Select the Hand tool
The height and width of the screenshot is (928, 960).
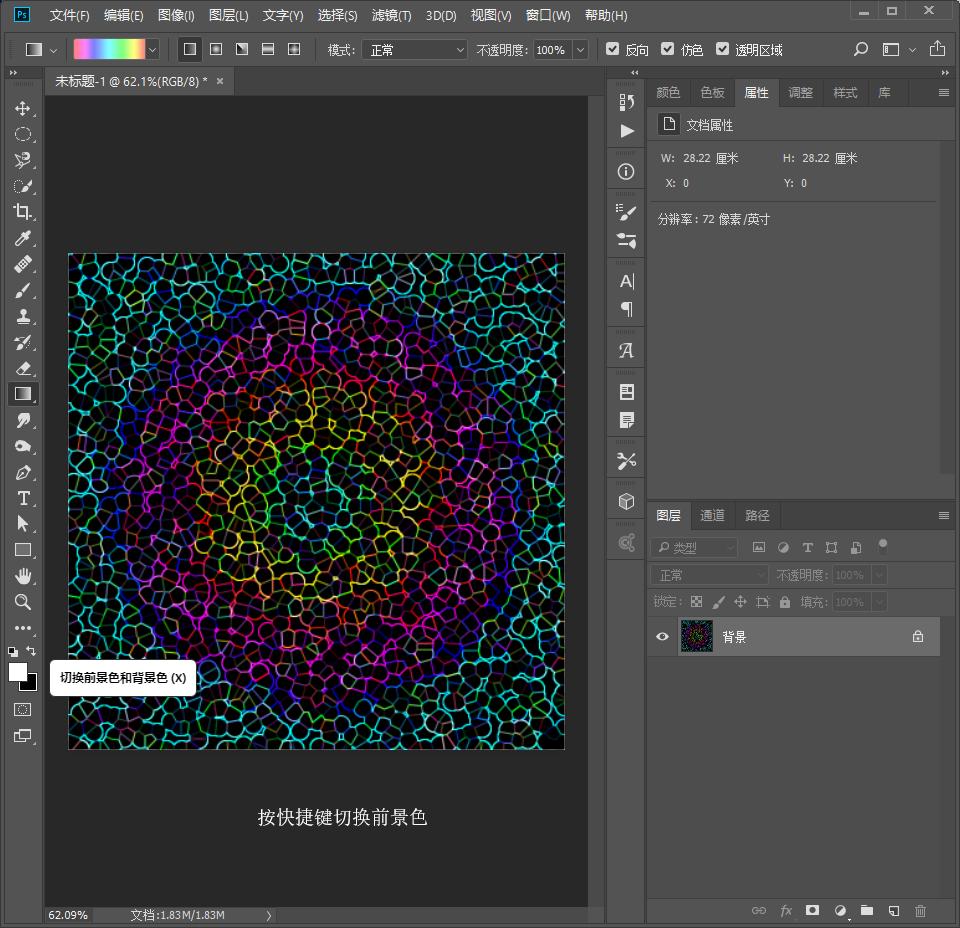[x=22, y=576]
